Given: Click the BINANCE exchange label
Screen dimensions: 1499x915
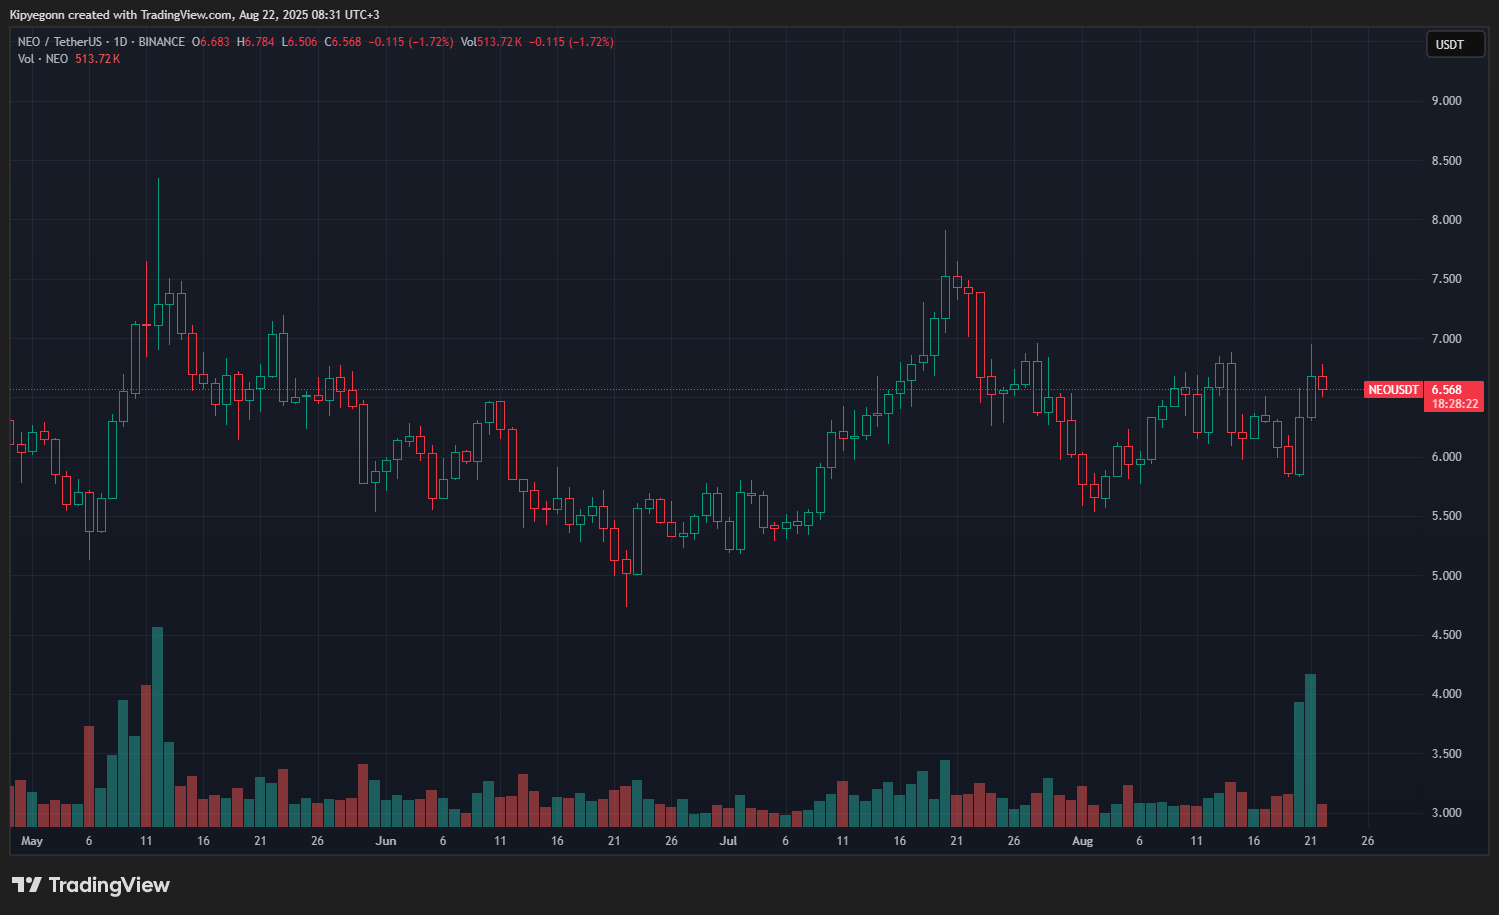Looking at the screenshot, I should click(x=162, y=42).
